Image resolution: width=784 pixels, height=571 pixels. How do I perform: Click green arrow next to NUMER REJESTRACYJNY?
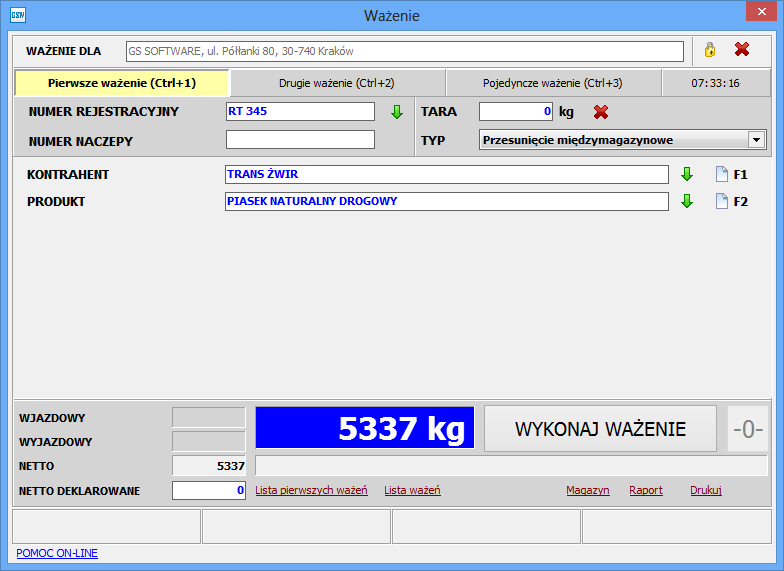coord(396,112)
